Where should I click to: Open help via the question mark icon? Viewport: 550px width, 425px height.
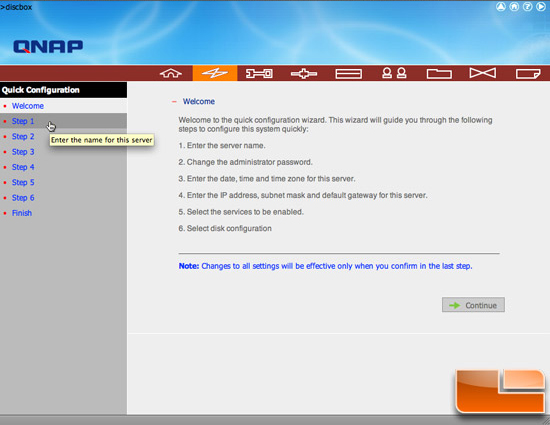click(528, 6)
